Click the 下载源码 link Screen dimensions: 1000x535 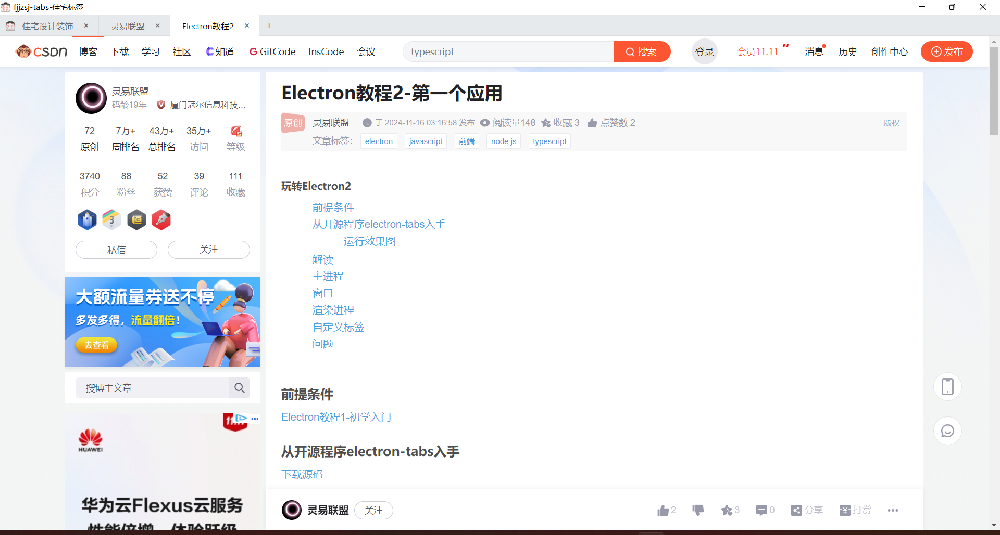click(x=302, y=474)
